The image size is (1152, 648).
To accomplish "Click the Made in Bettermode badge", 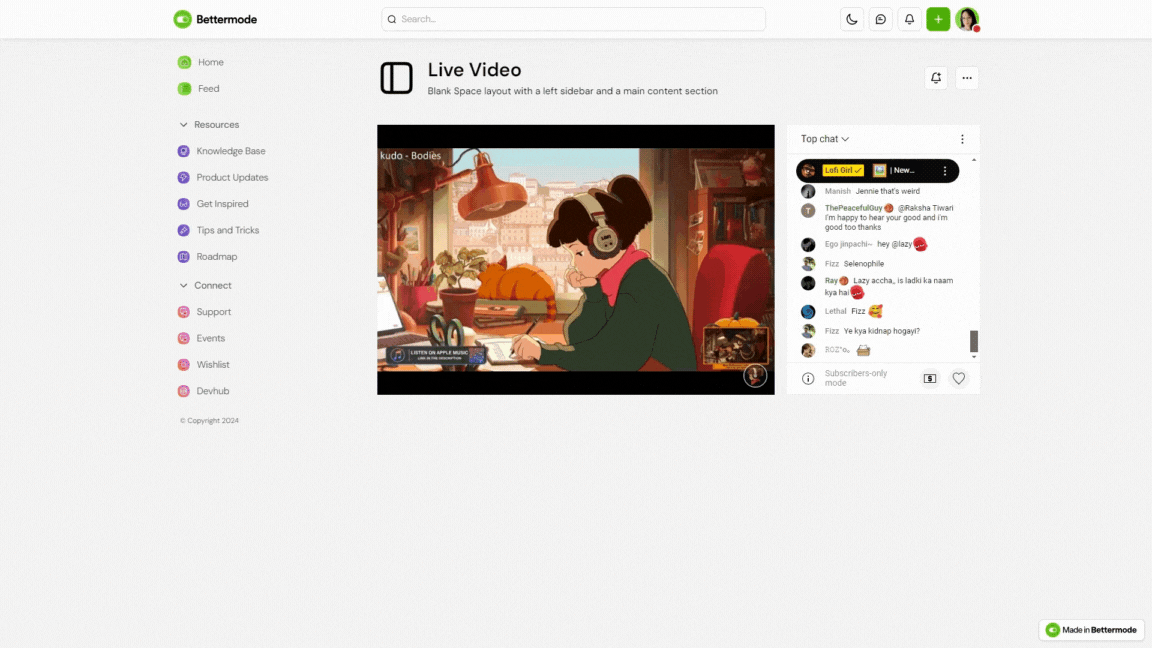I will tap(1092, 630).
